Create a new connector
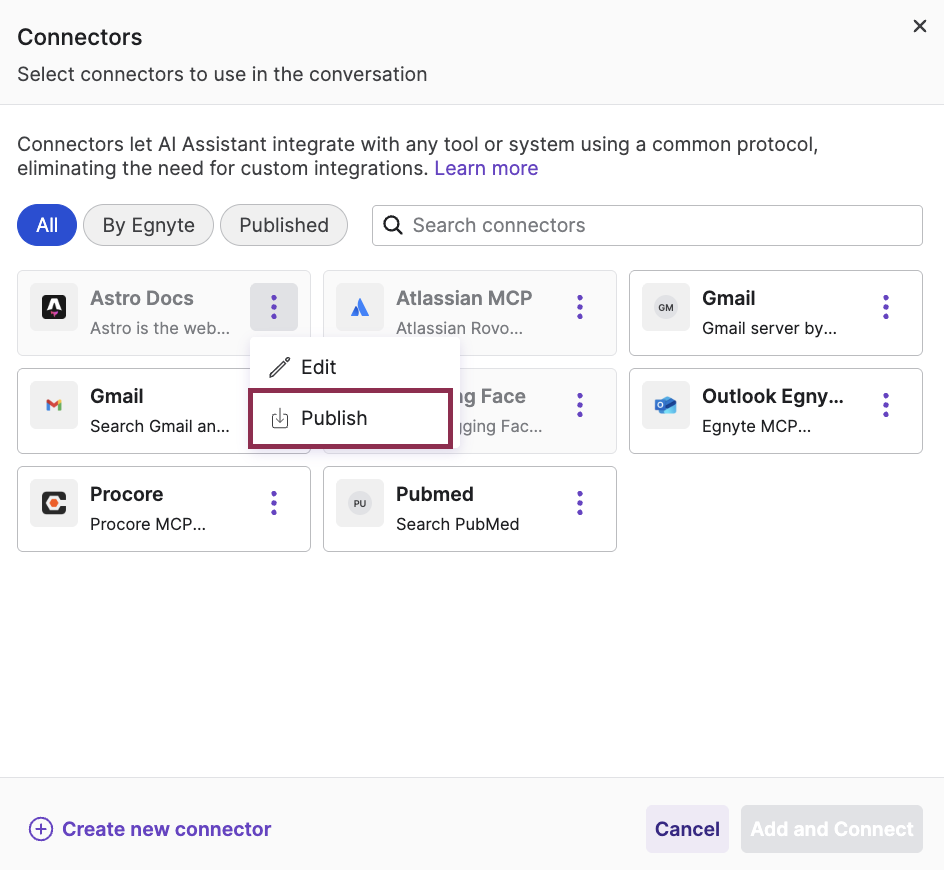The height and width of the screenshot is (870, 944). click(149, 829)
